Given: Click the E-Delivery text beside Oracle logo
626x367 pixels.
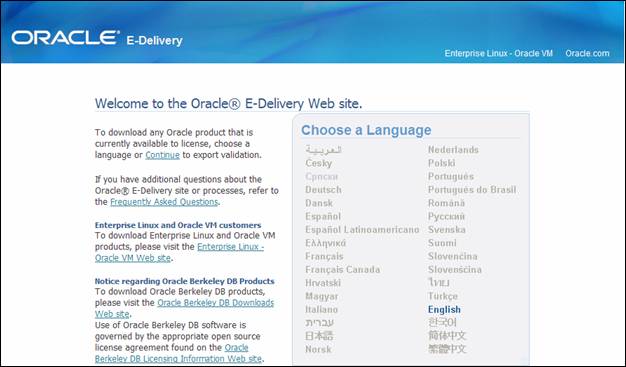Looking at the screenshot, I should coord(154,41).
